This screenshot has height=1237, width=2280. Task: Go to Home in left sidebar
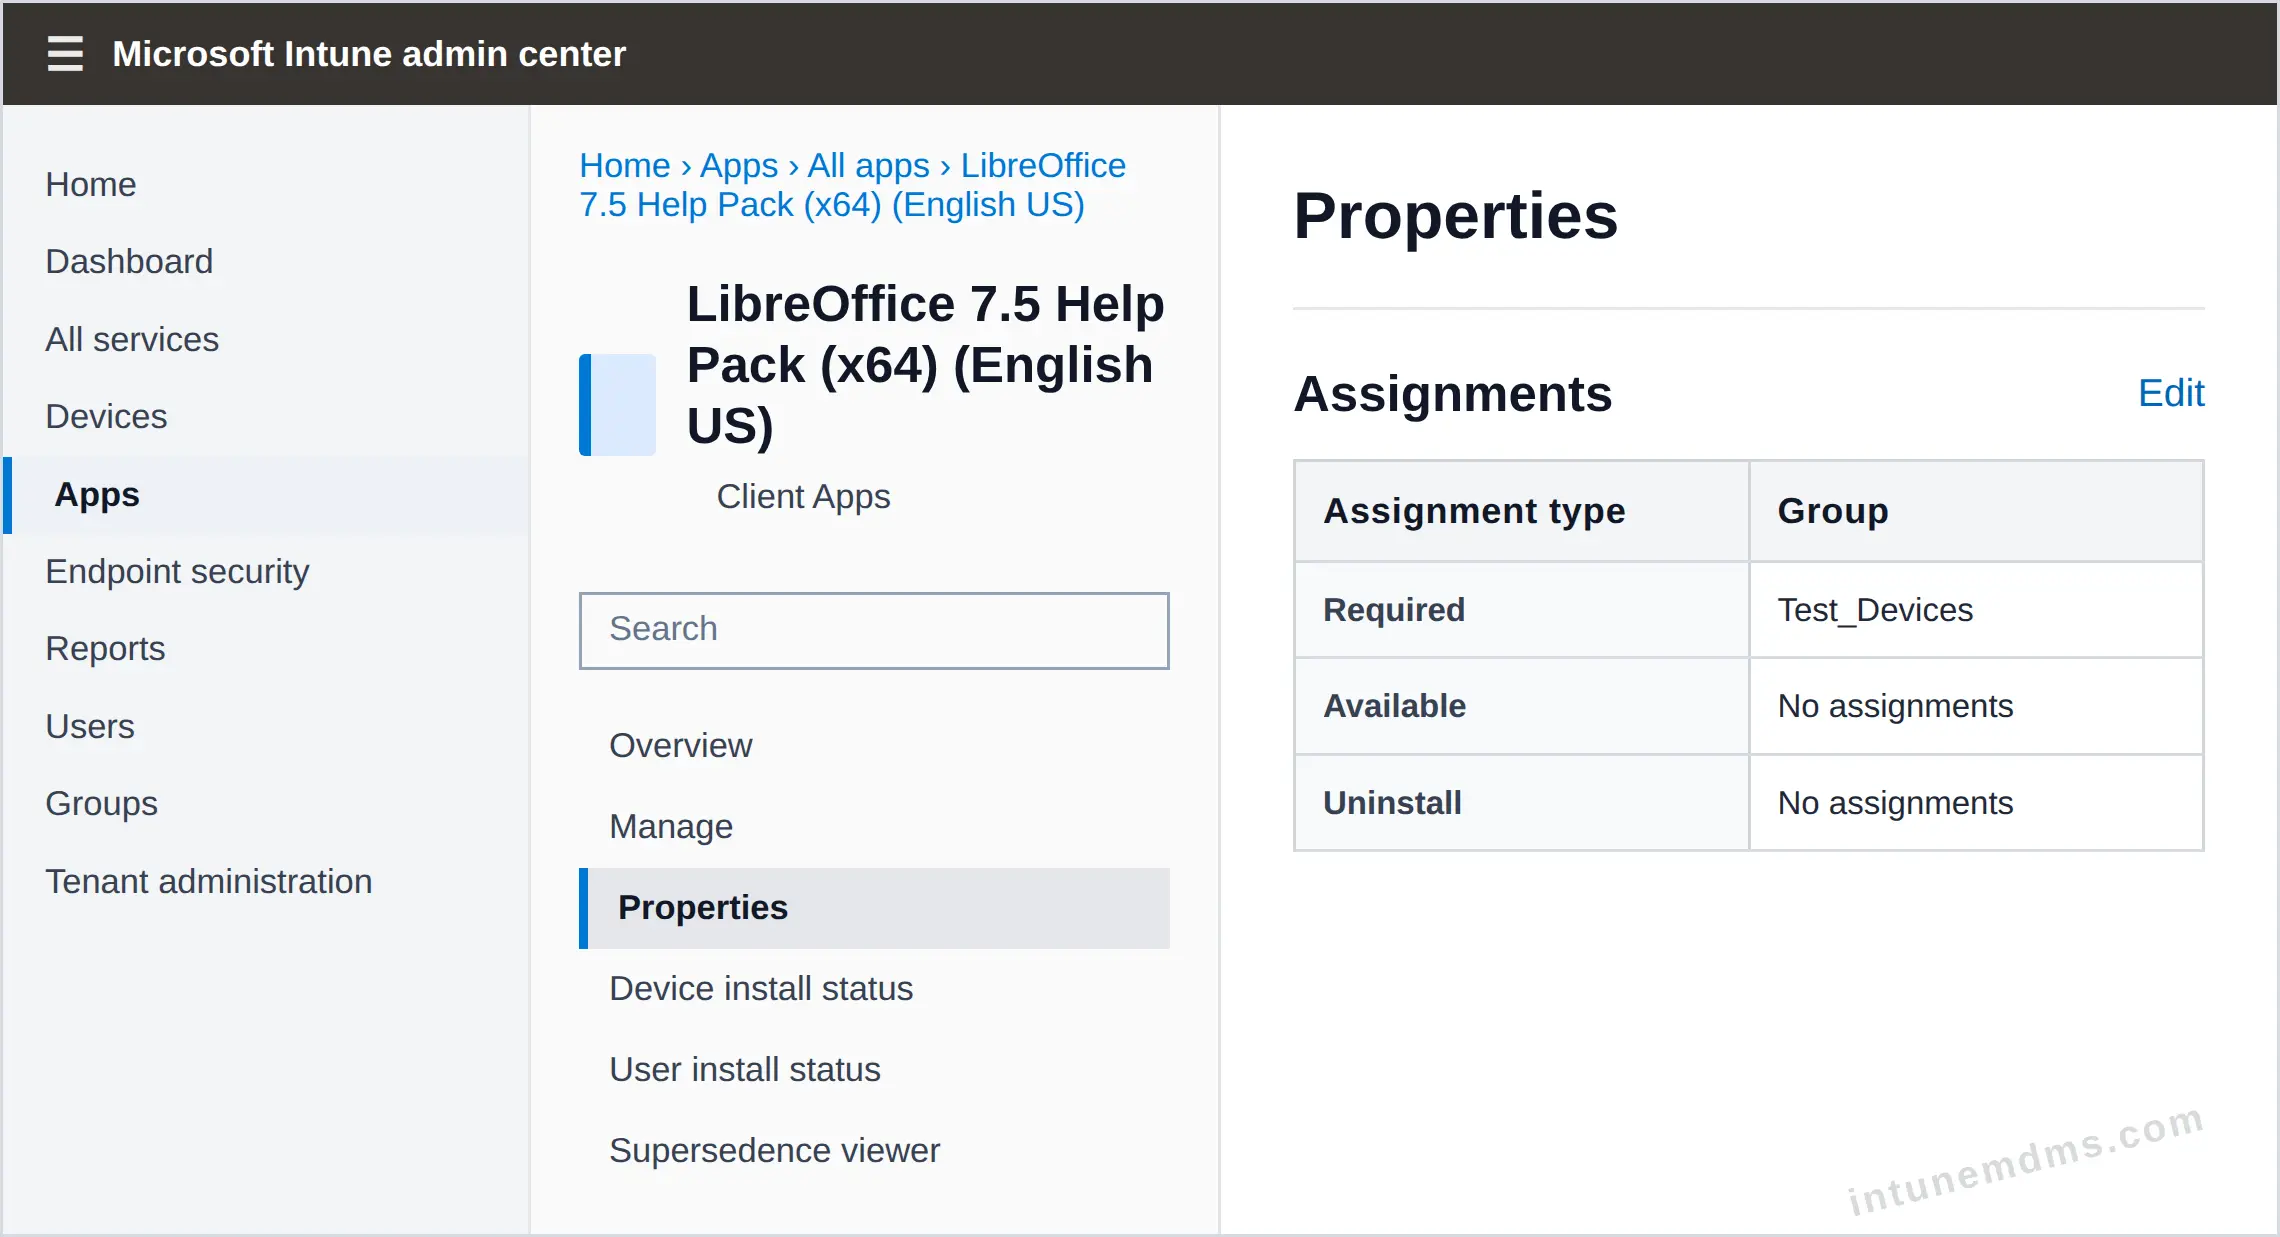pos(91,184)
